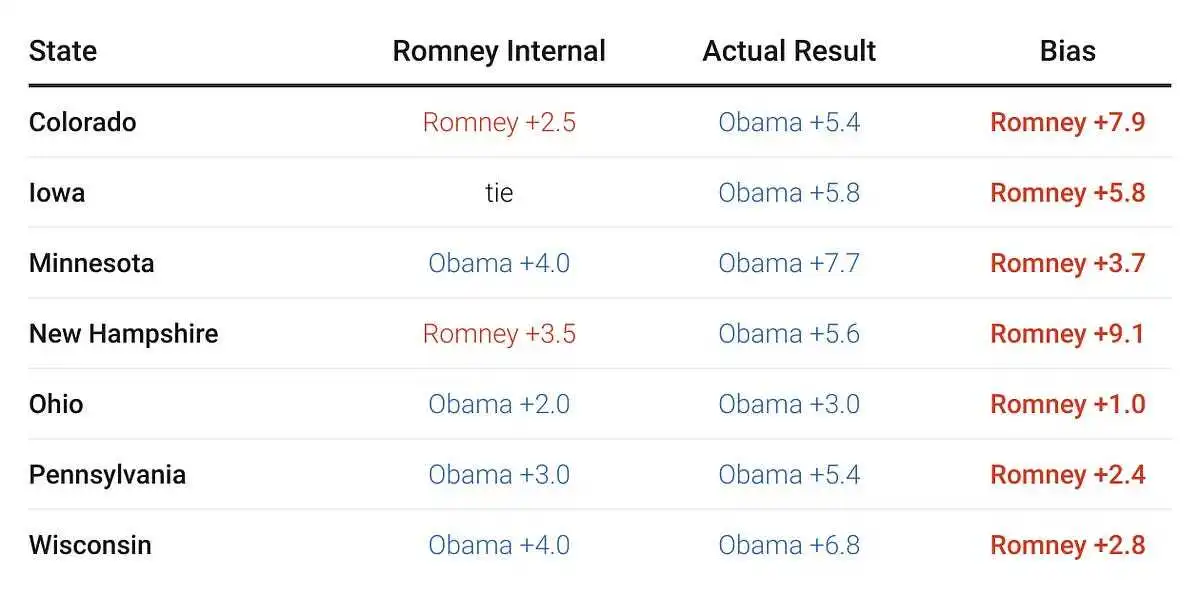Click Colorado's Romney +2.5 internal value

pyautogui.click(x=499, y=122)
